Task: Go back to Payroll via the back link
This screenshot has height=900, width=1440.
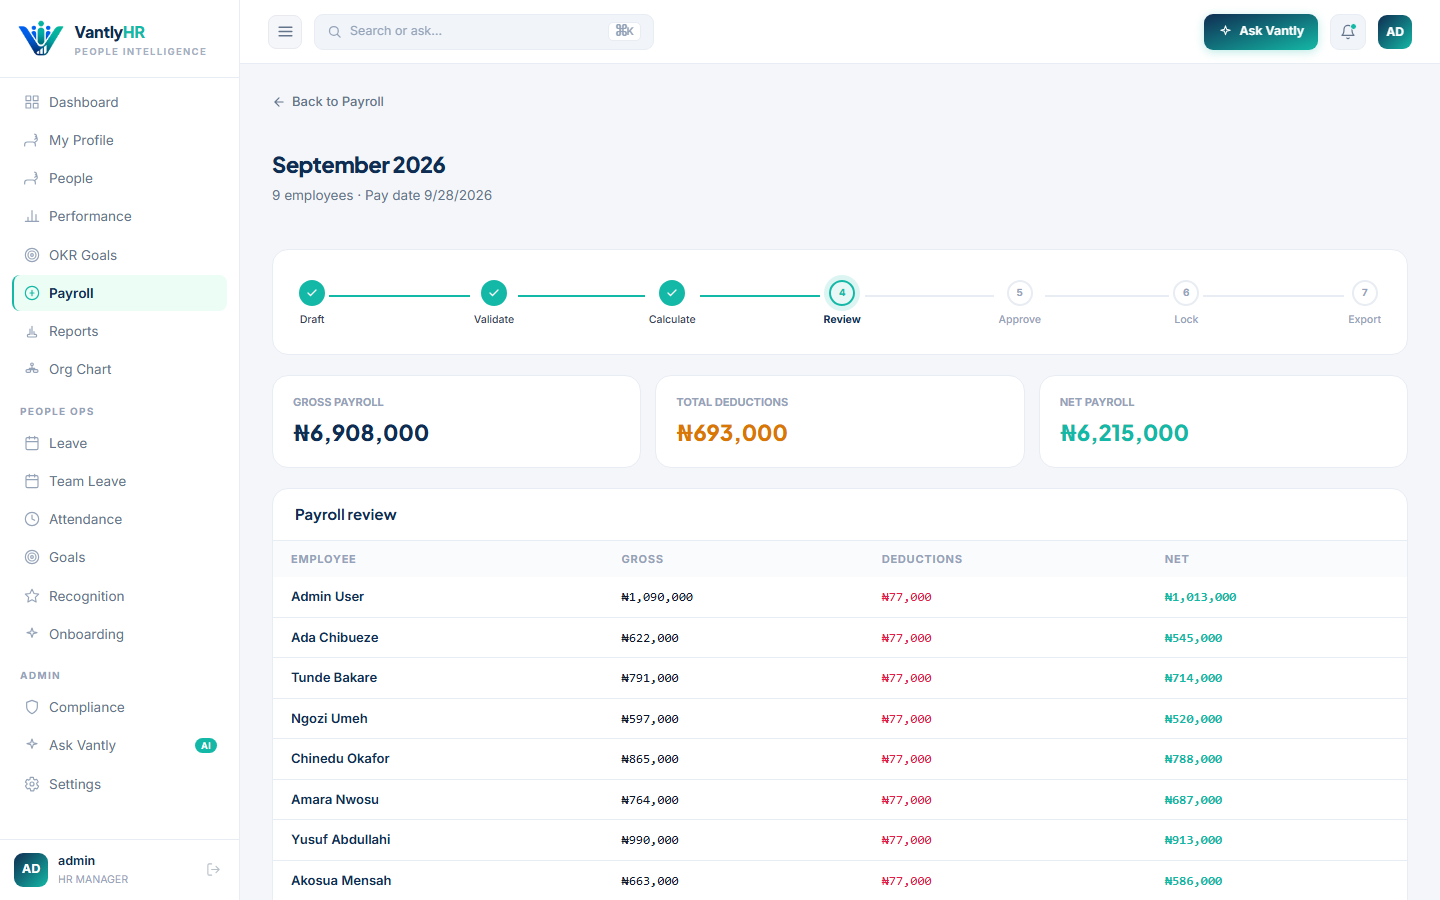Action: pyautogui.click(x=328, y=102)
